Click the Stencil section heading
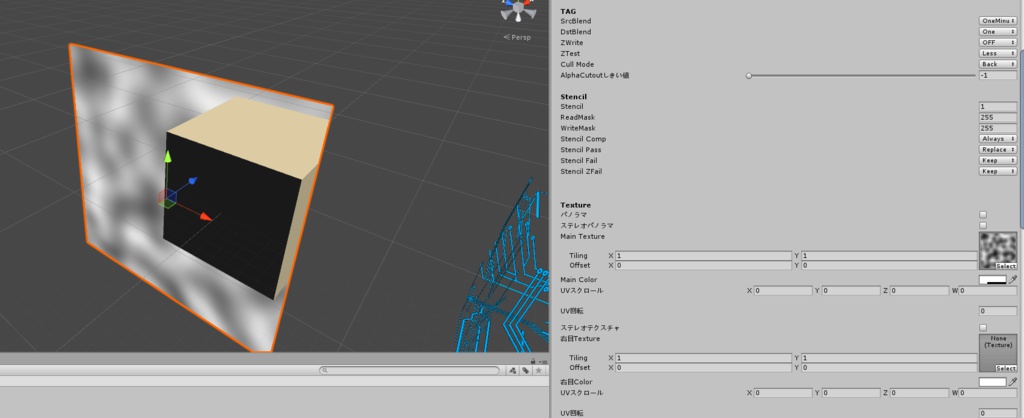 point(573,97)
